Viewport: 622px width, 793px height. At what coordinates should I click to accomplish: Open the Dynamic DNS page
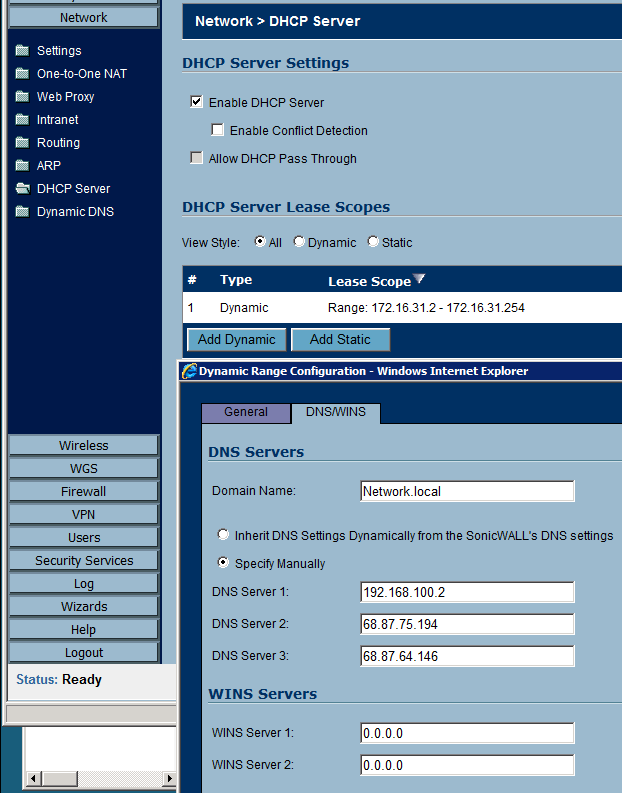point(75,211)
